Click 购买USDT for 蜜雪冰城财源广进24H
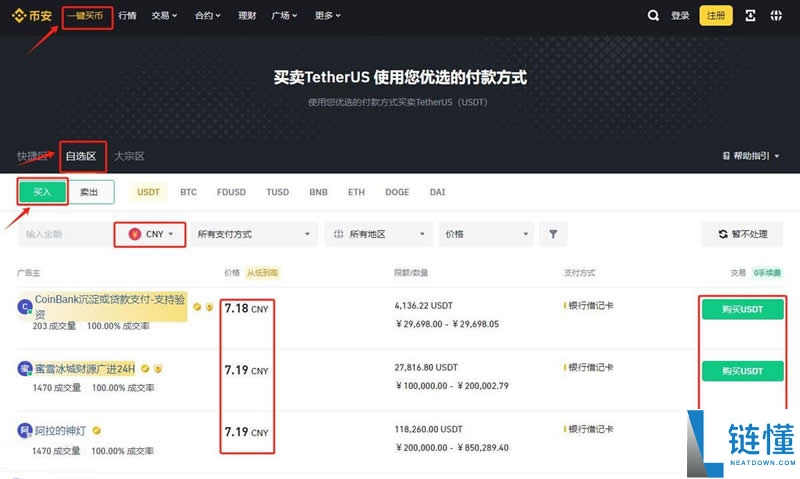 [x=742, y=371]
